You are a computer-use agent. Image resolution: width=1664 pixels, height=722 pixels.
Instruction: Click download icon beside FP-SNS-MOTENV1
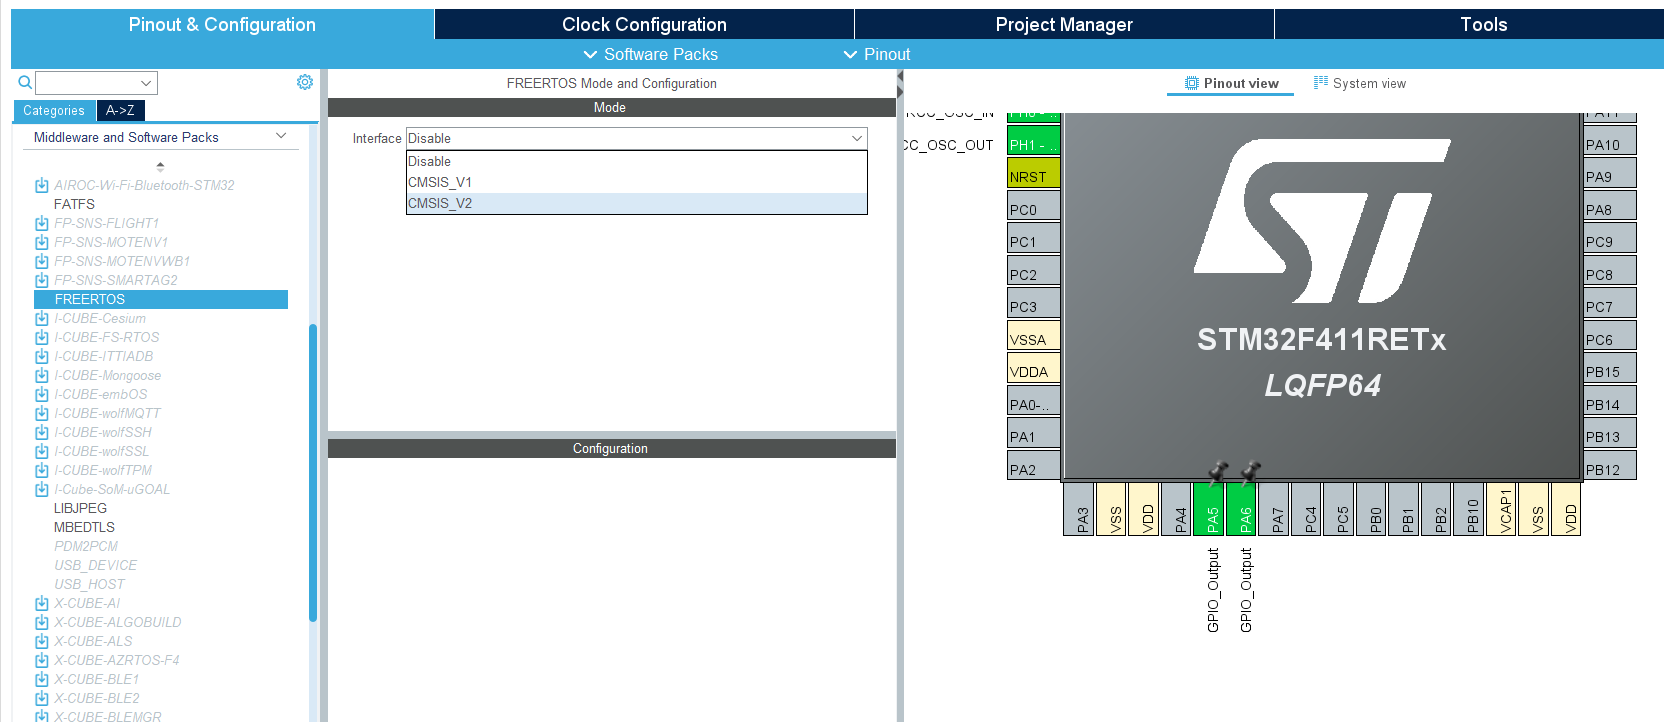(42, 242)
